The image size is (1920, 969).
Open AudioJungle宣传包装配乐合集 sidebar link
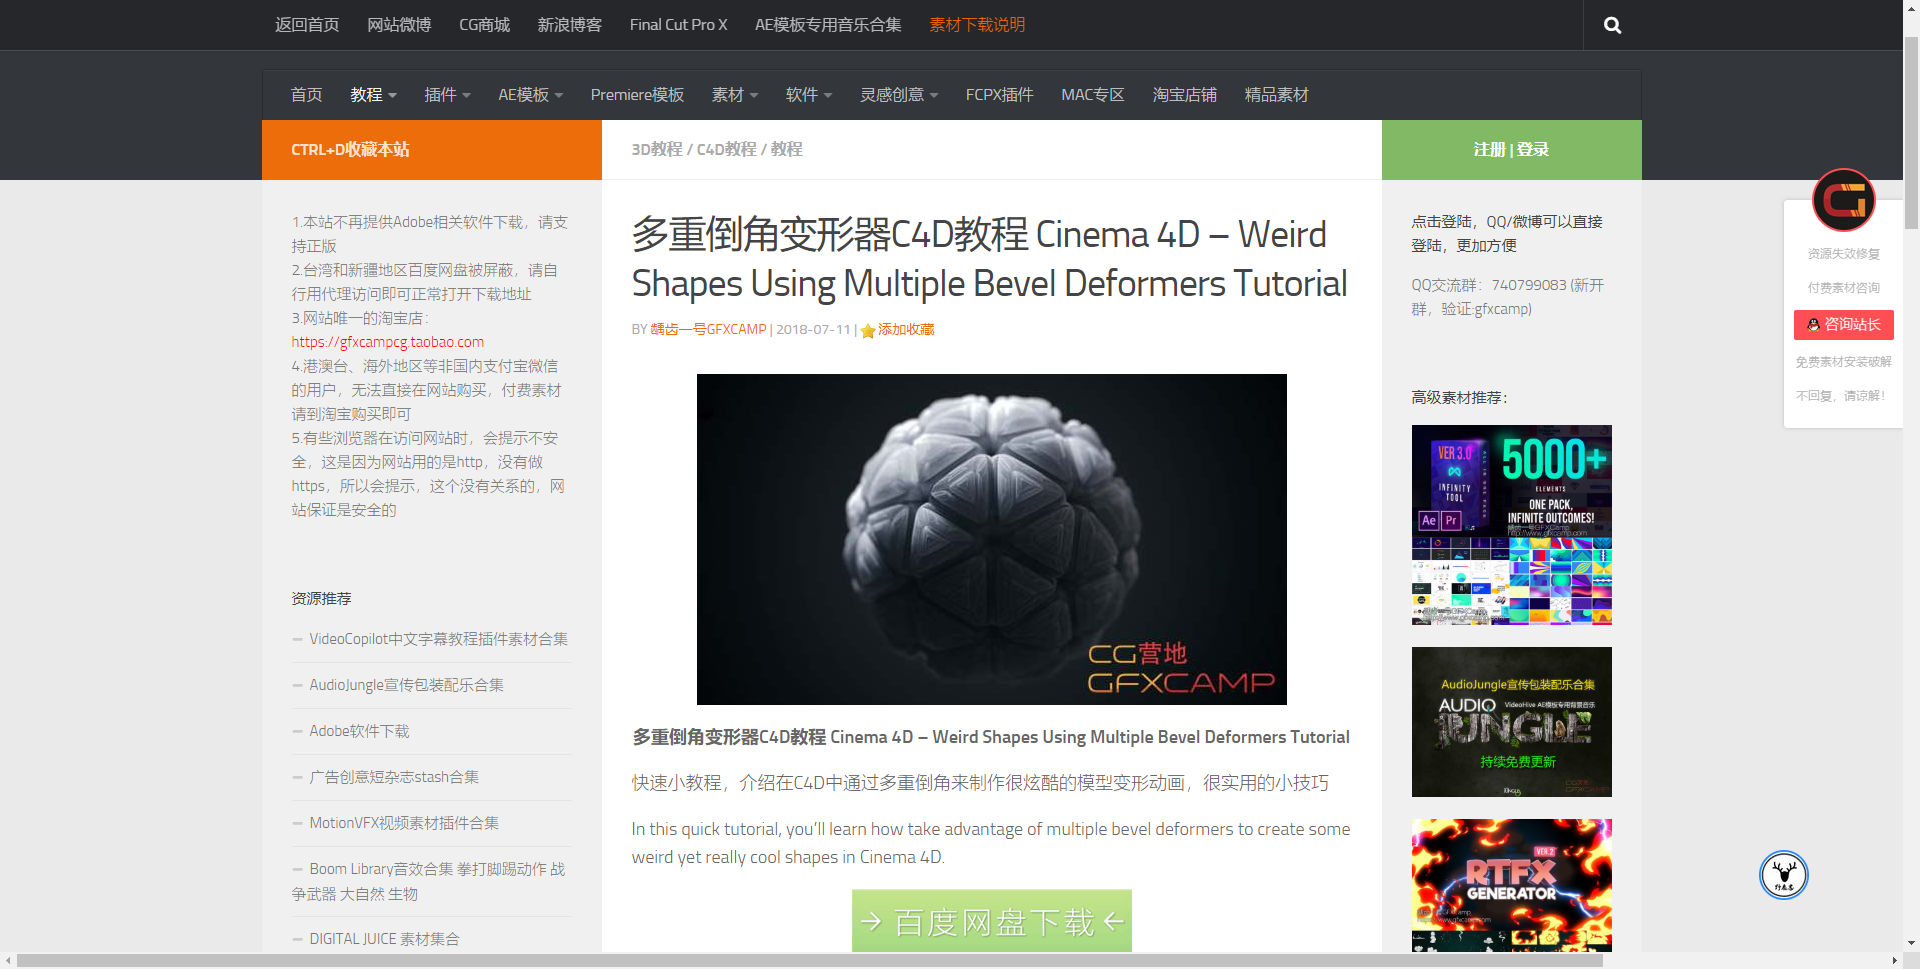[406, 685]
